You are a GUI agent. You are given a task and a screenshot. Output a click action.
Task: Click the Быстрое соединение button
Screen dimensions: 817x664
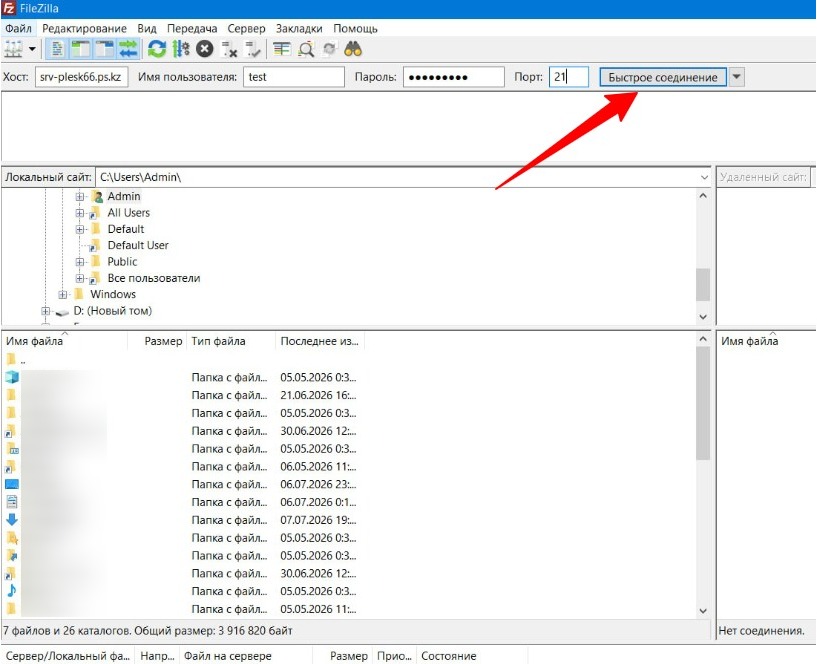[x=663, y=77]
